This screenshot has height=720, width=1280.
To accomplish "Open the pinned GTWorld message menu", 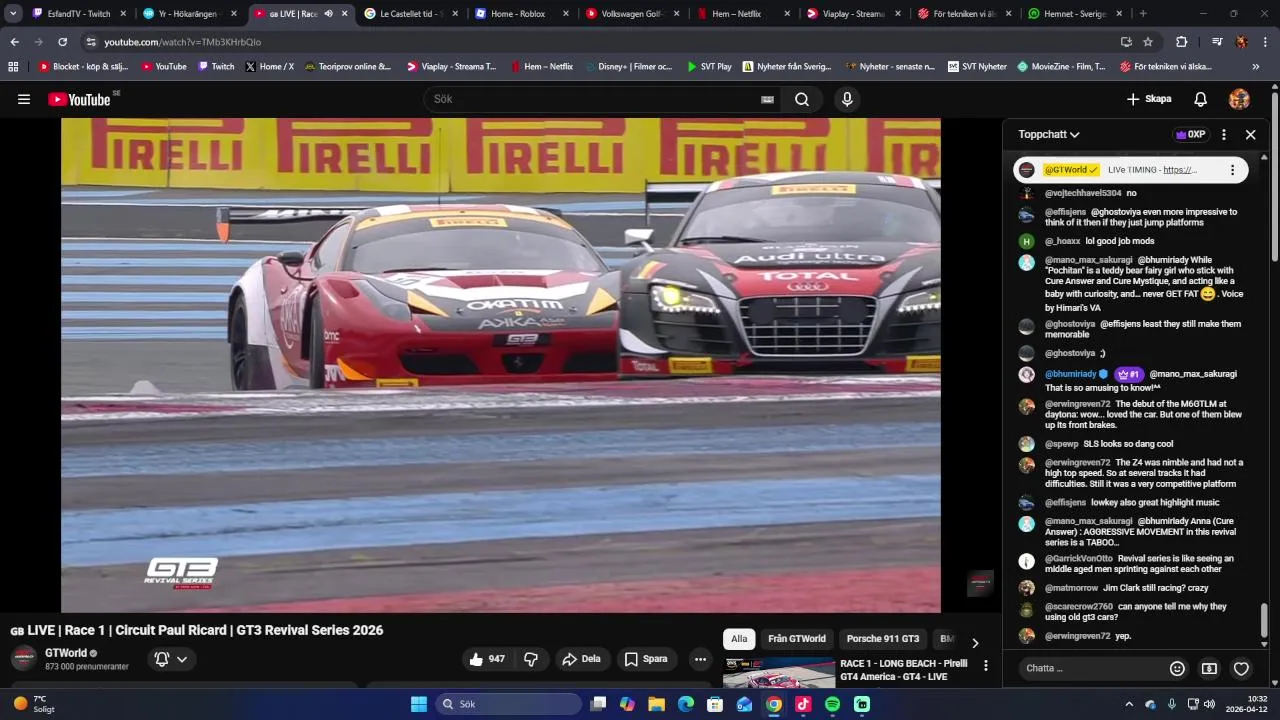I will coord(1232,170).
